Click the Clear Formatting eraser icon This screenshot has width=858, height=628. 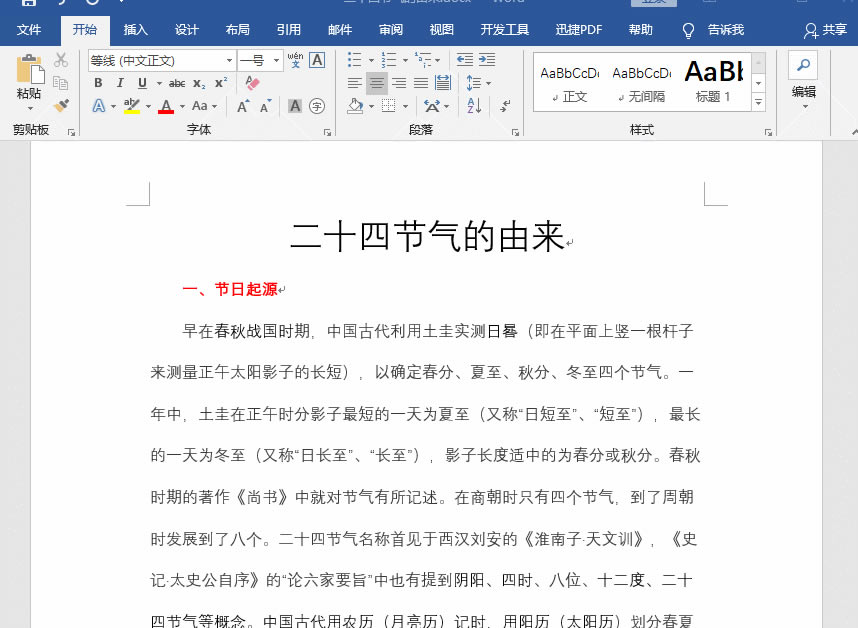[252, 83]
